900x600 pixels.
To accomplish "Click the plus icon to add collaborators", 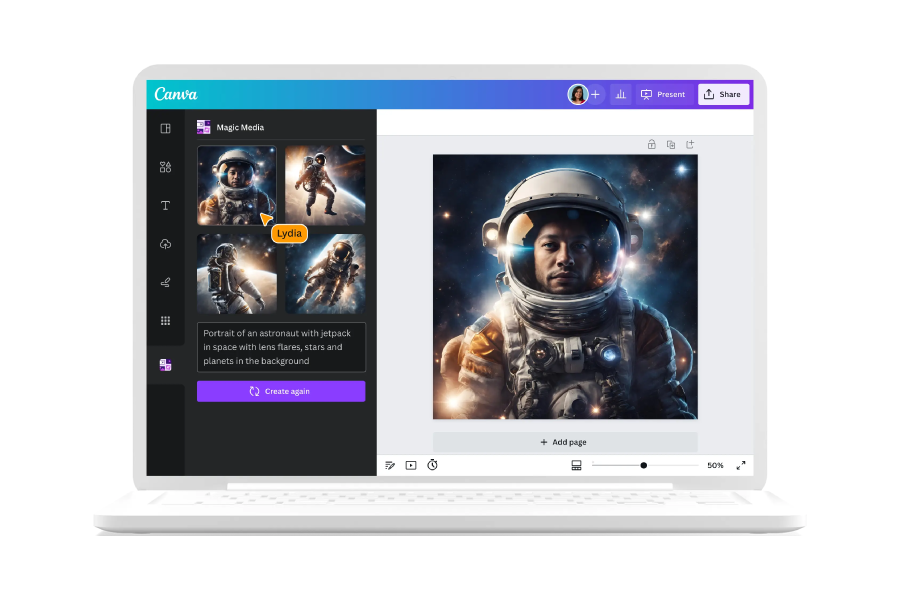I will pos(595,94).
